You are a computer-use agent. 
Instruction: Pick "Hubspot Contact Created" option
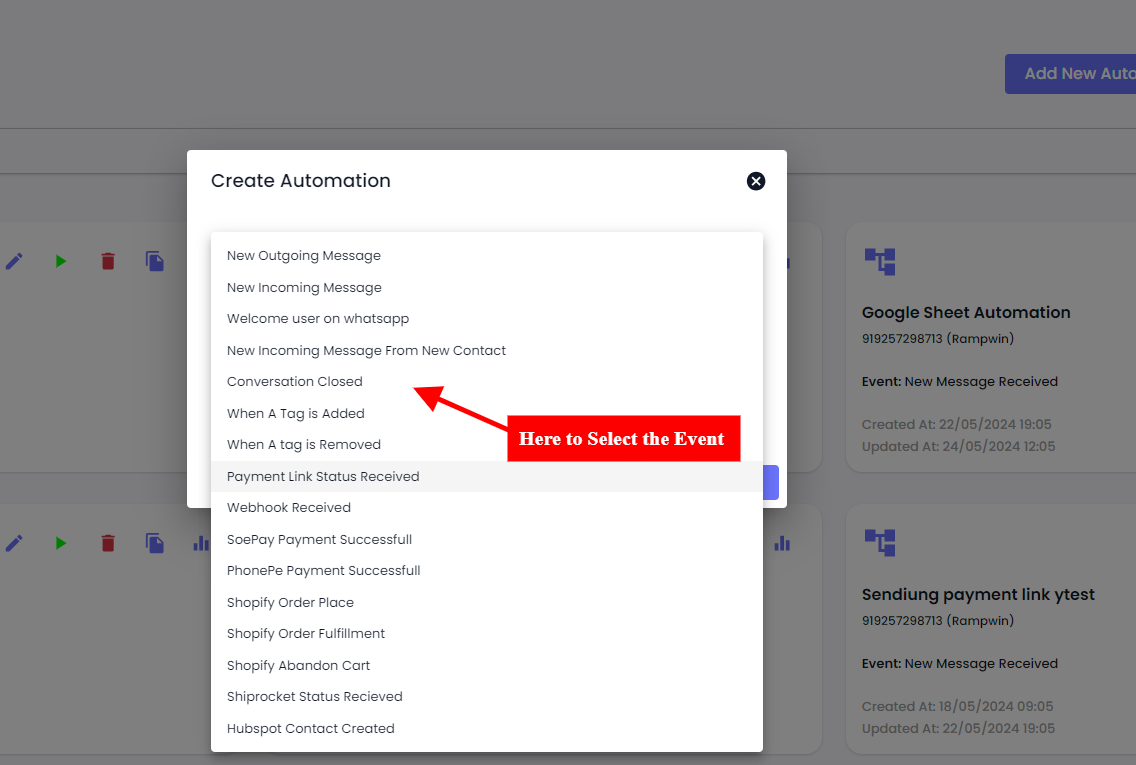click(311, 729)
